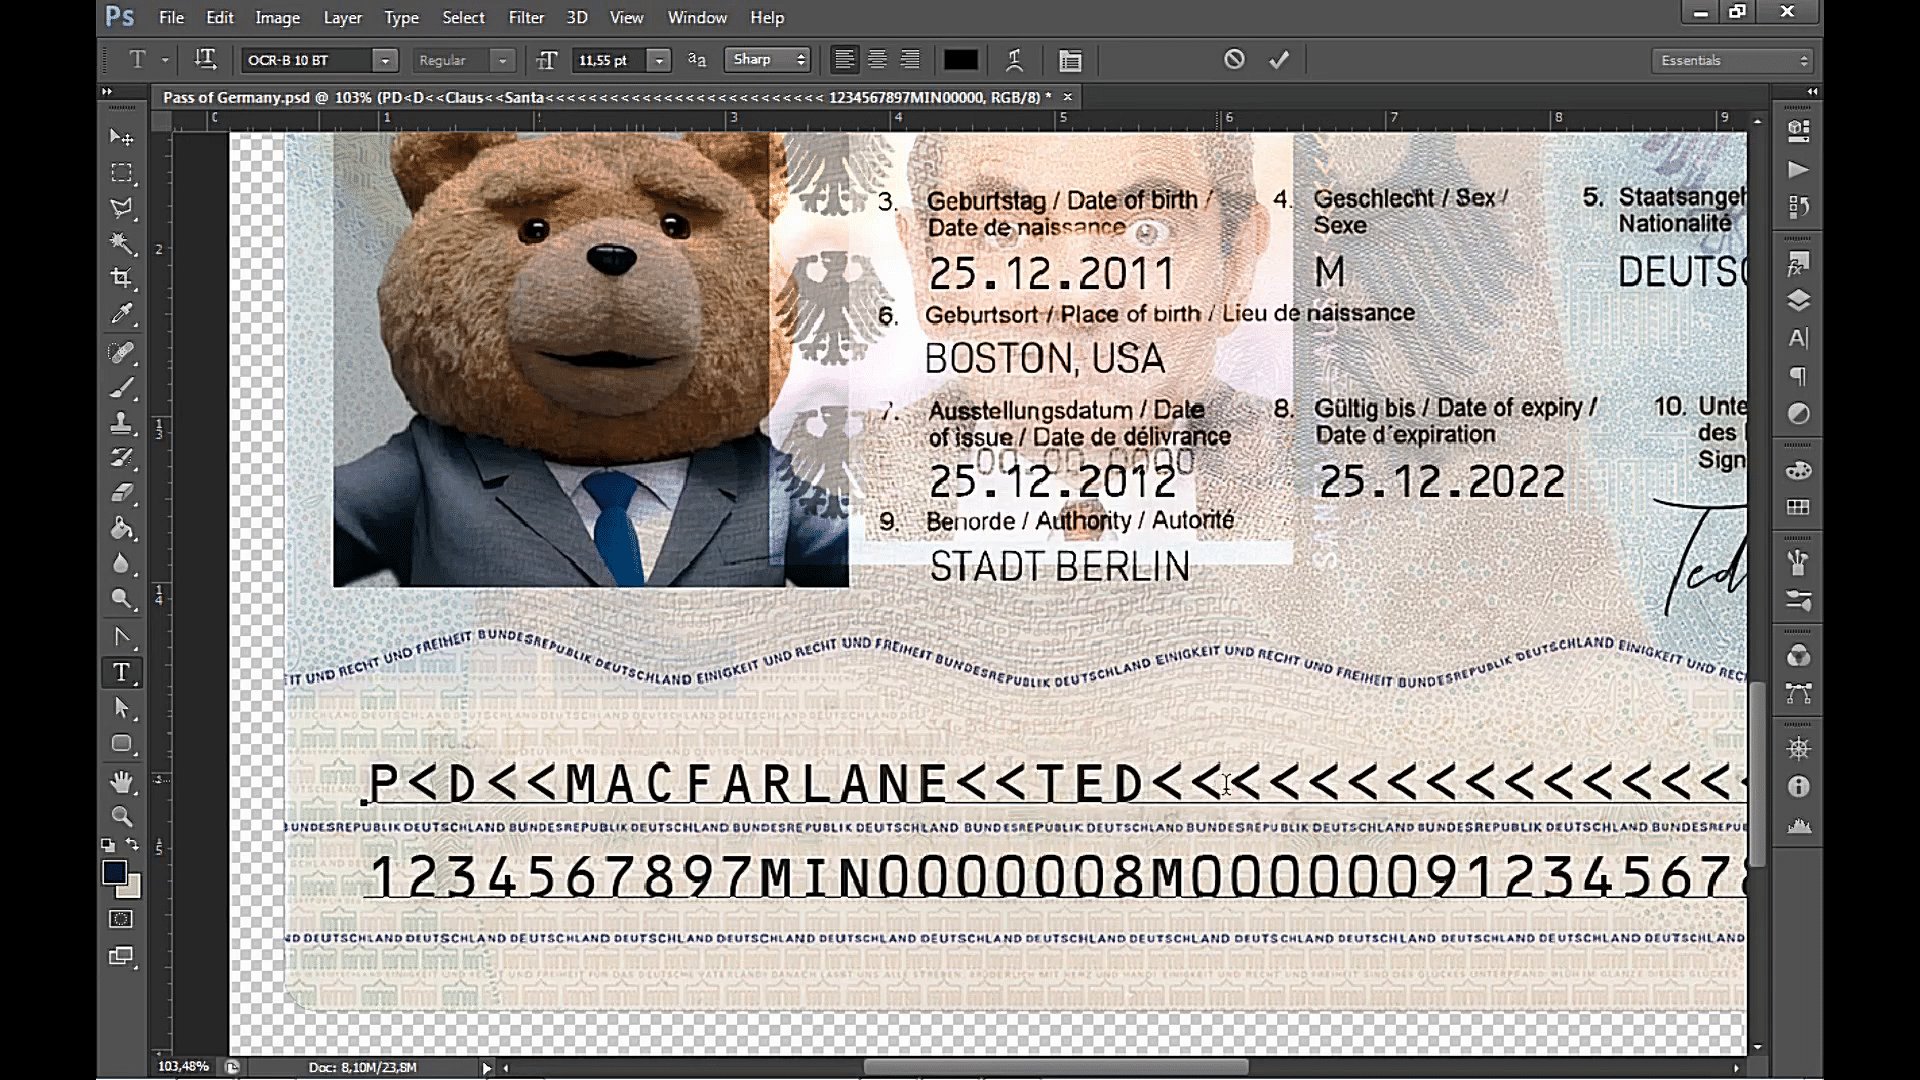
Task: Open the Sharp anti-aliasing dropdown
Action: tap(767, 60)
